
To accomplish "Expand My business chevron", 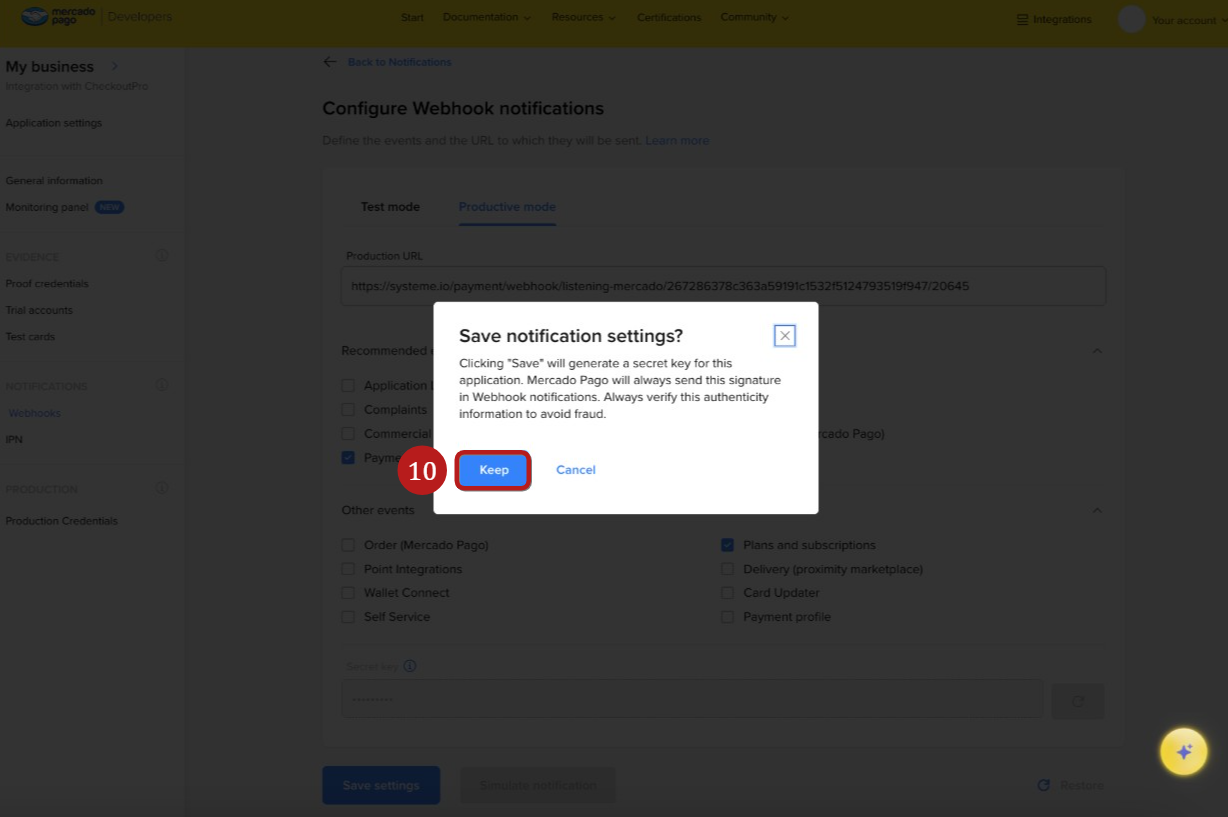I will (114, 67).
